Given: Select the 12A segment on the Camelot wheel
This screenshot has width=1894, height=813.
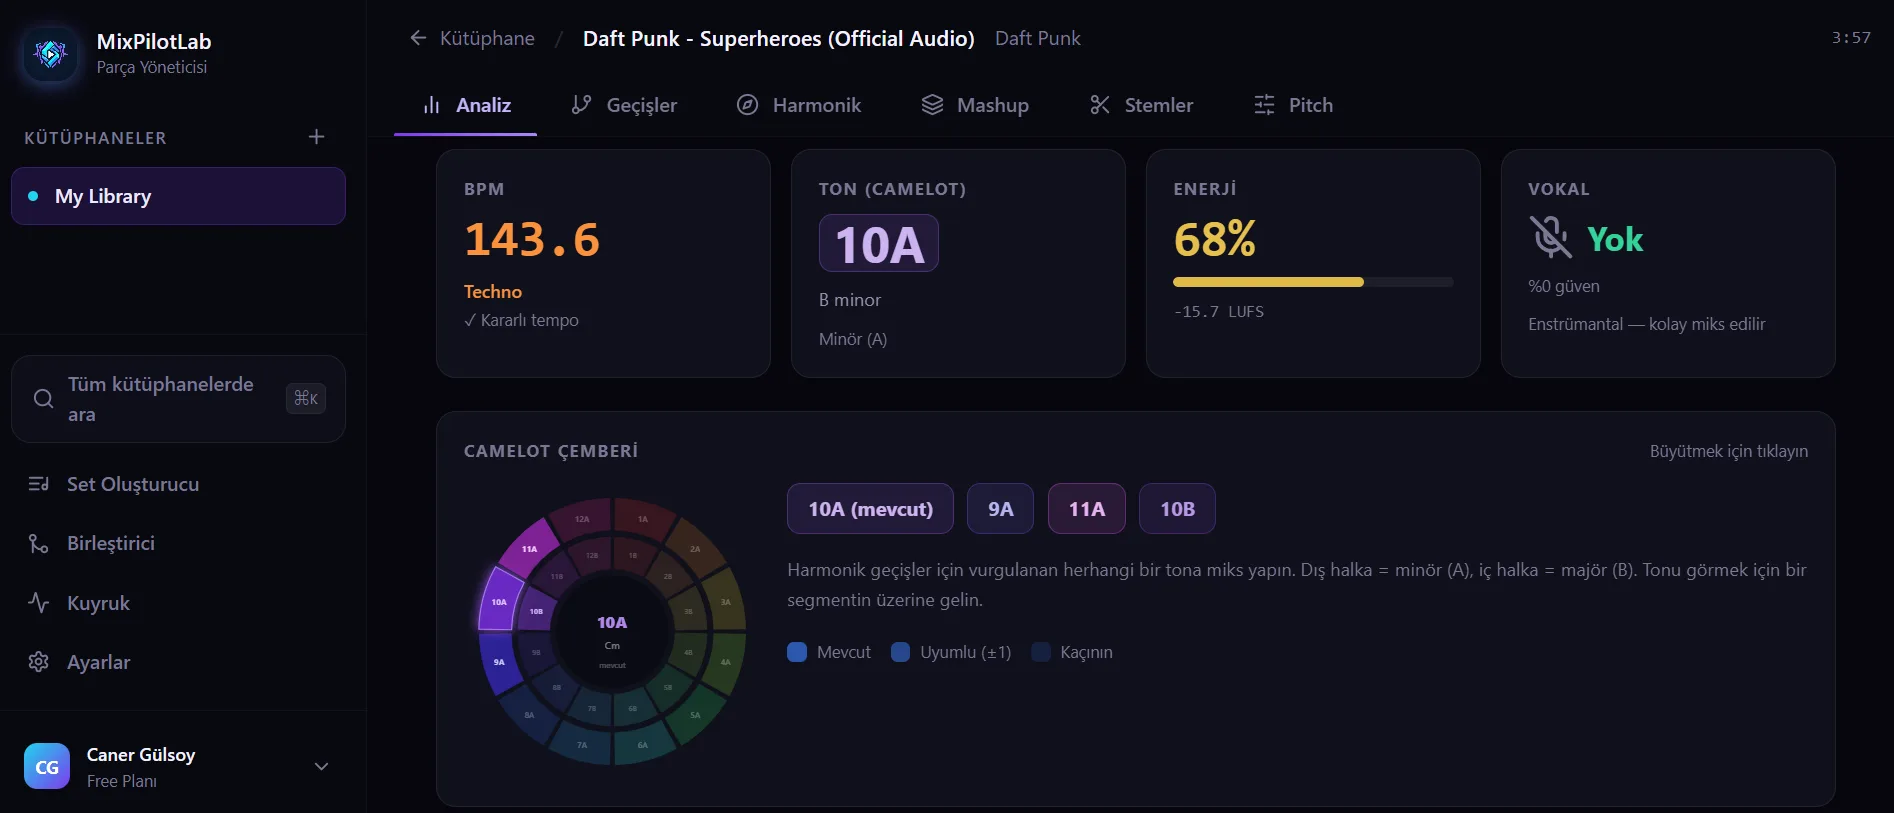Looking at the screenshot, I should click(582, 519).
